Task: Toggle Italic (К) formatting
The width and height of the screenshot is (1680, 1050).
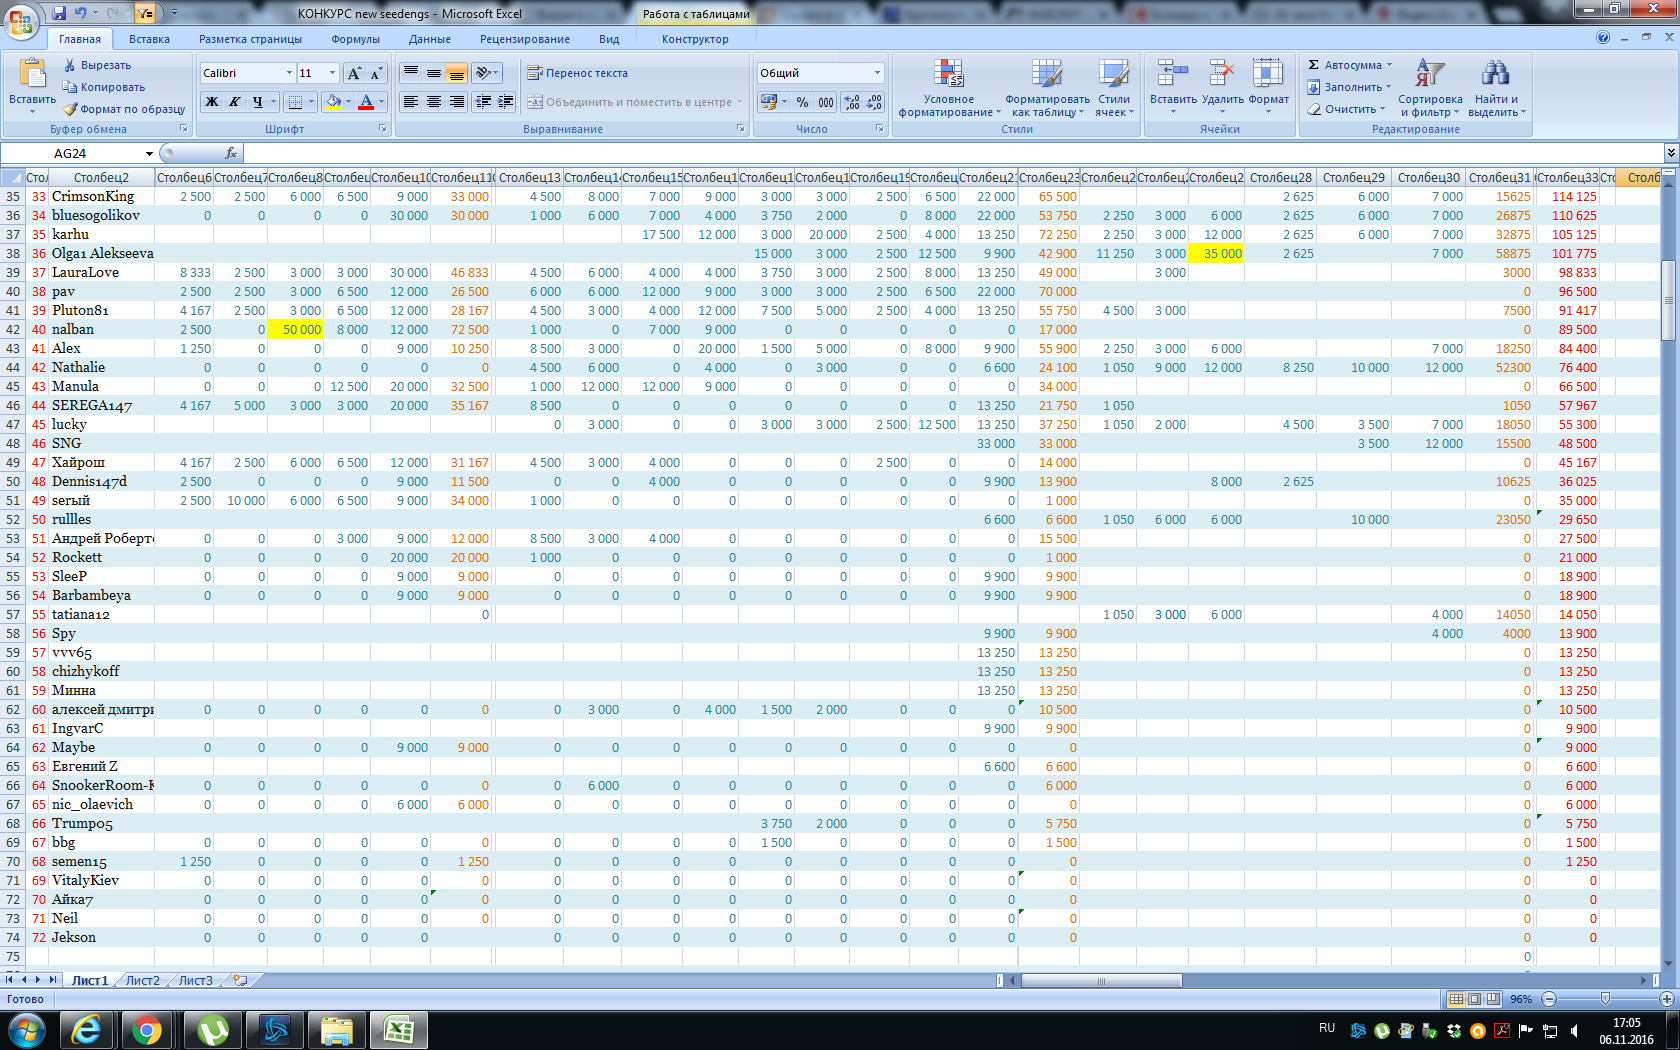Action: [x=235, y=102]
